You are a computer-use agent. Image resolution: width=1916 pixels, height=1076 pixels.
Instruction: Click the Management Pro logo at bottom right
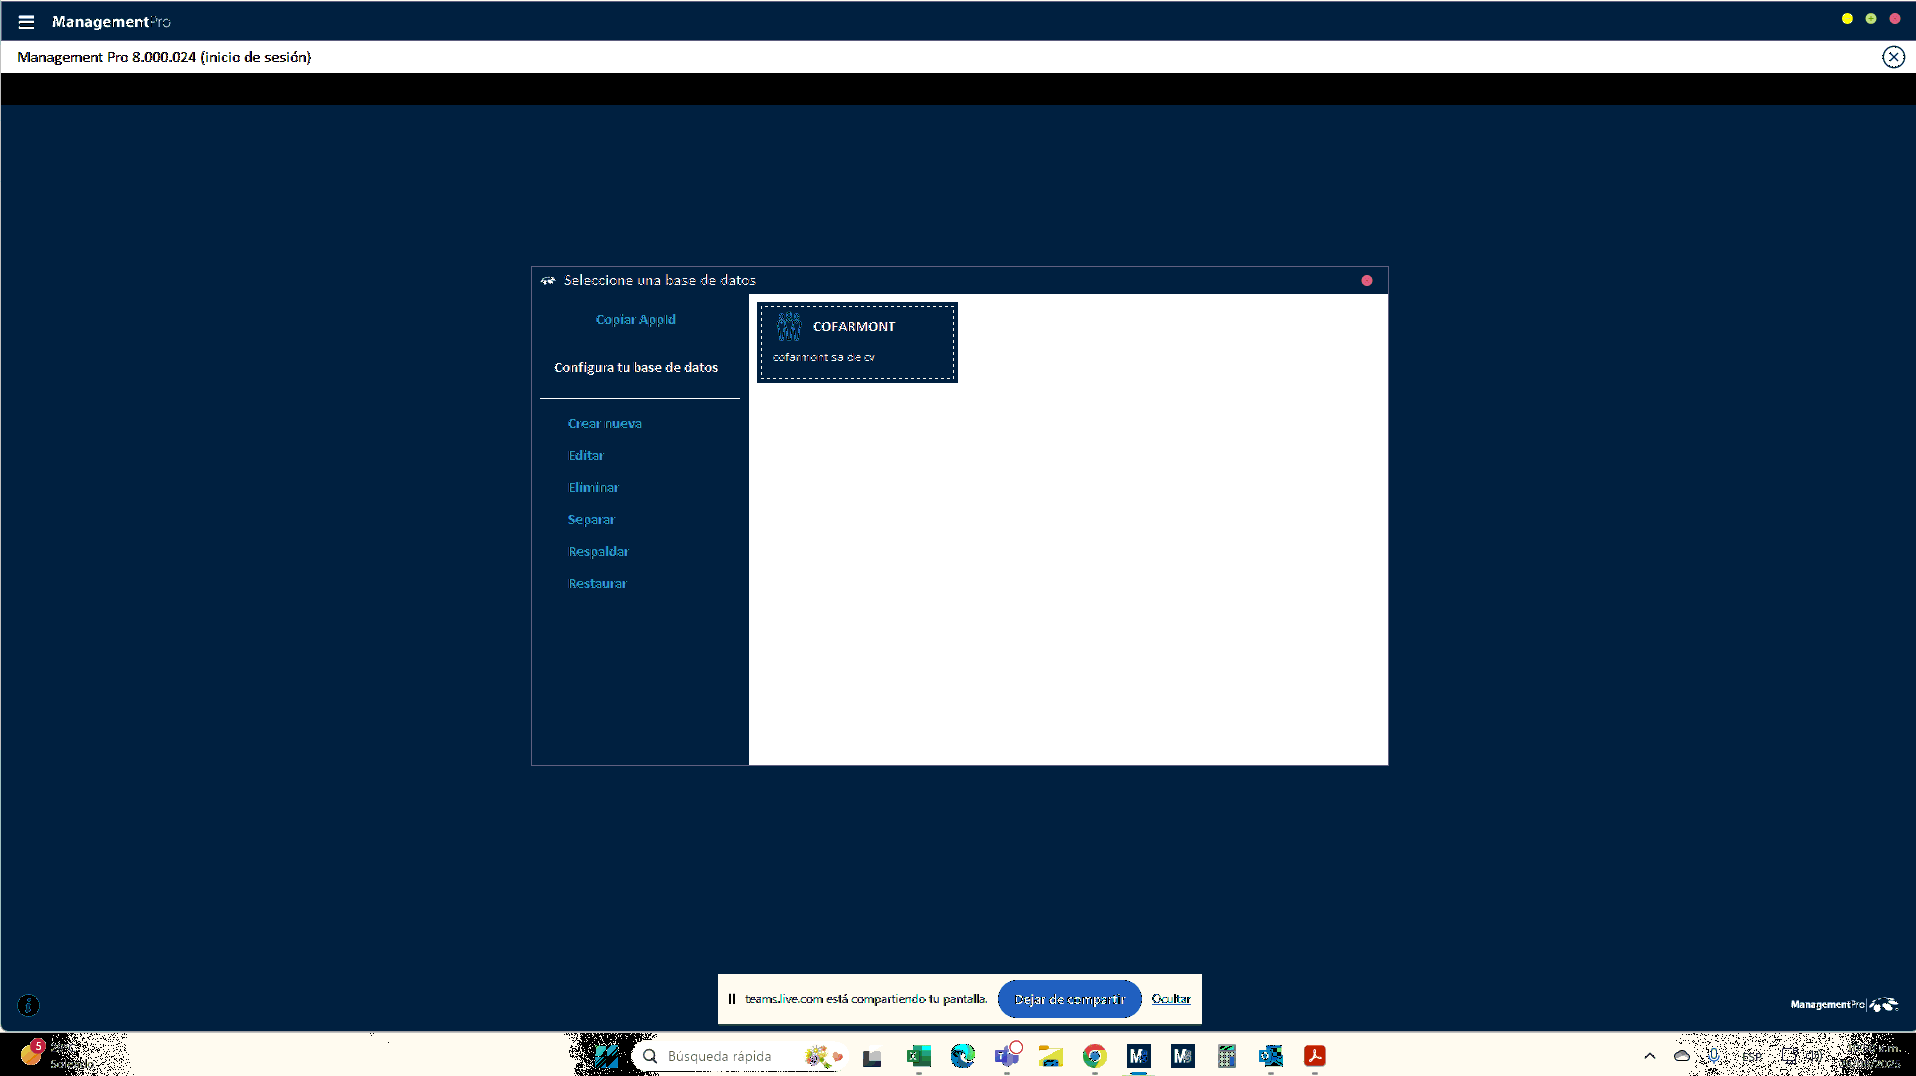point(1843,1004)
